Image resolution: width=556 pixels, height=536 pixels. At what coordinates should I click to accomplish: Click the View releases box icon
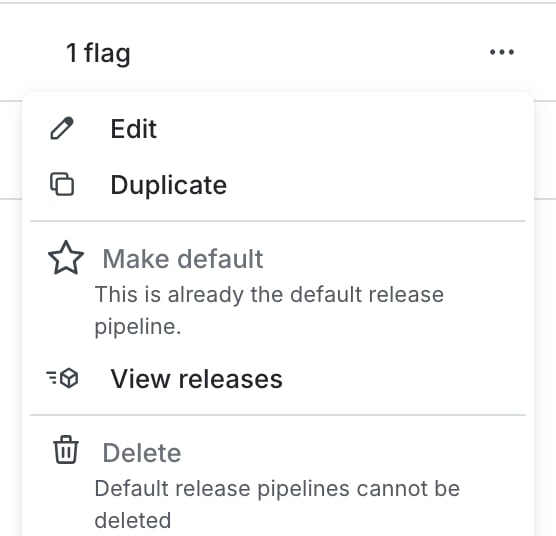click(x=62, y=378)
